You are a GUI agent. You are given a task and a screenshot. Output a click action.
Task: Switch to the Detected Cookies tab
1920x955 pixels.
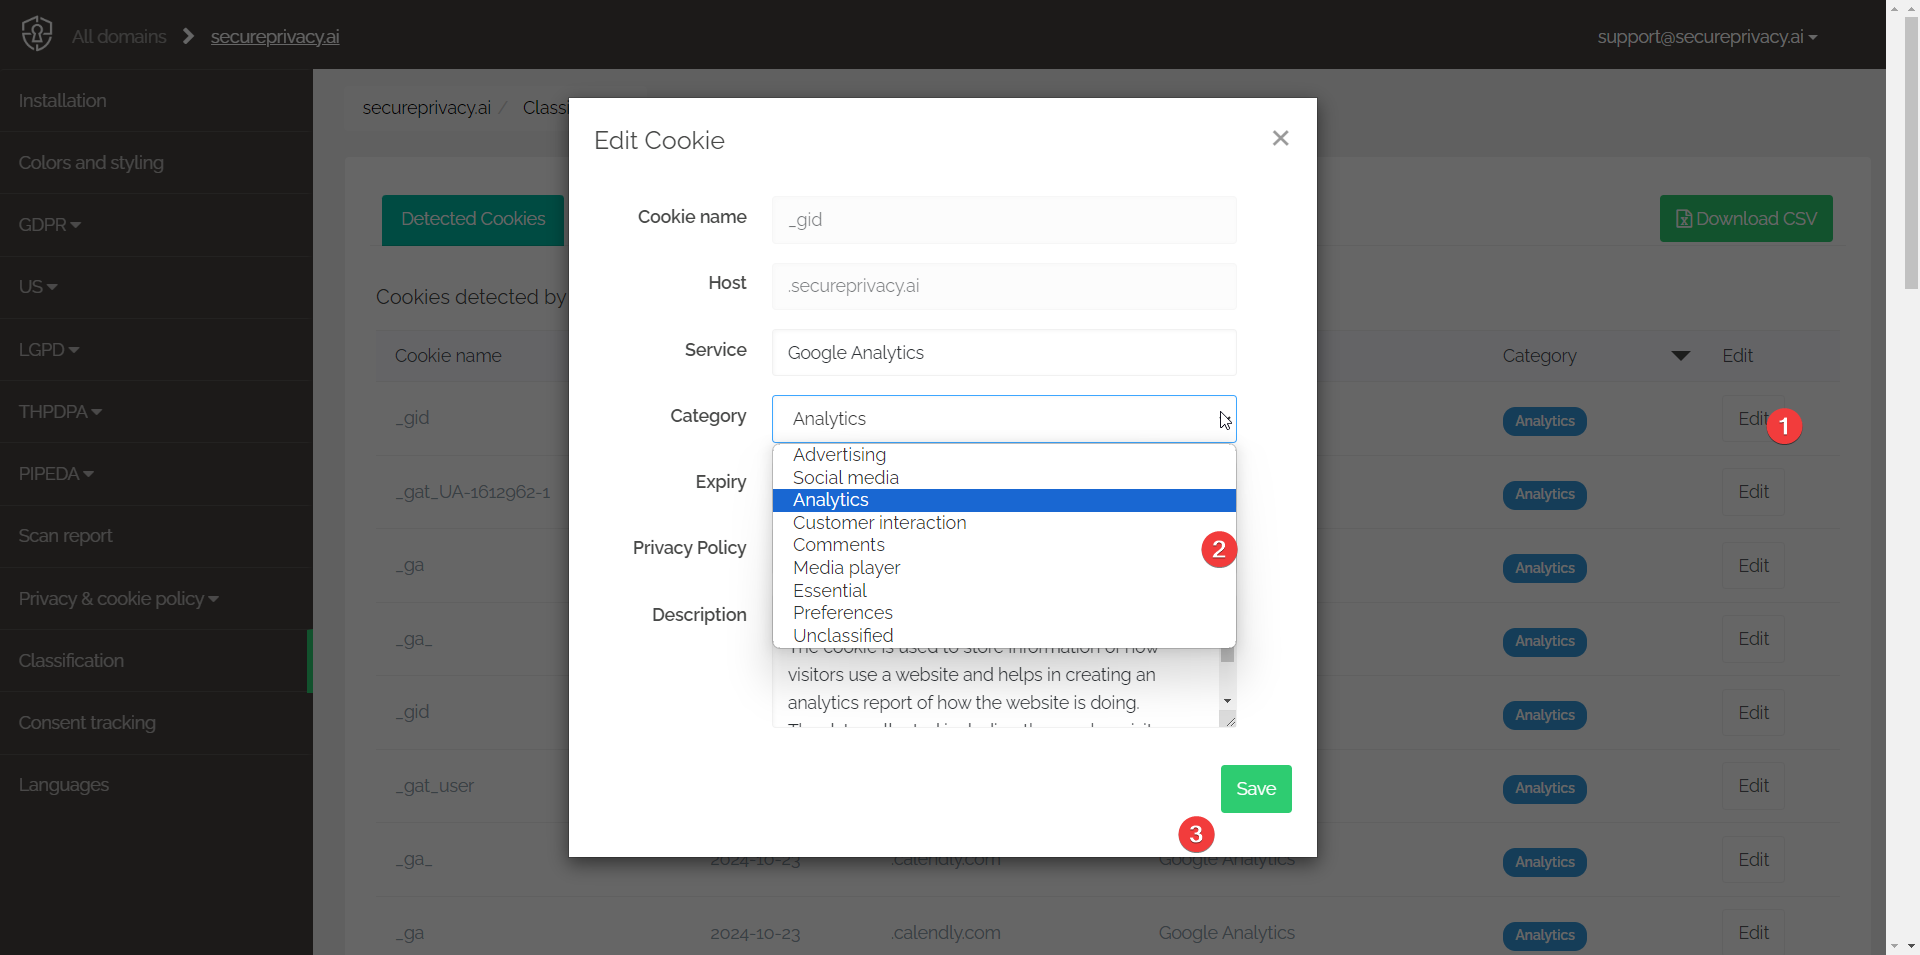pos(472,219)
